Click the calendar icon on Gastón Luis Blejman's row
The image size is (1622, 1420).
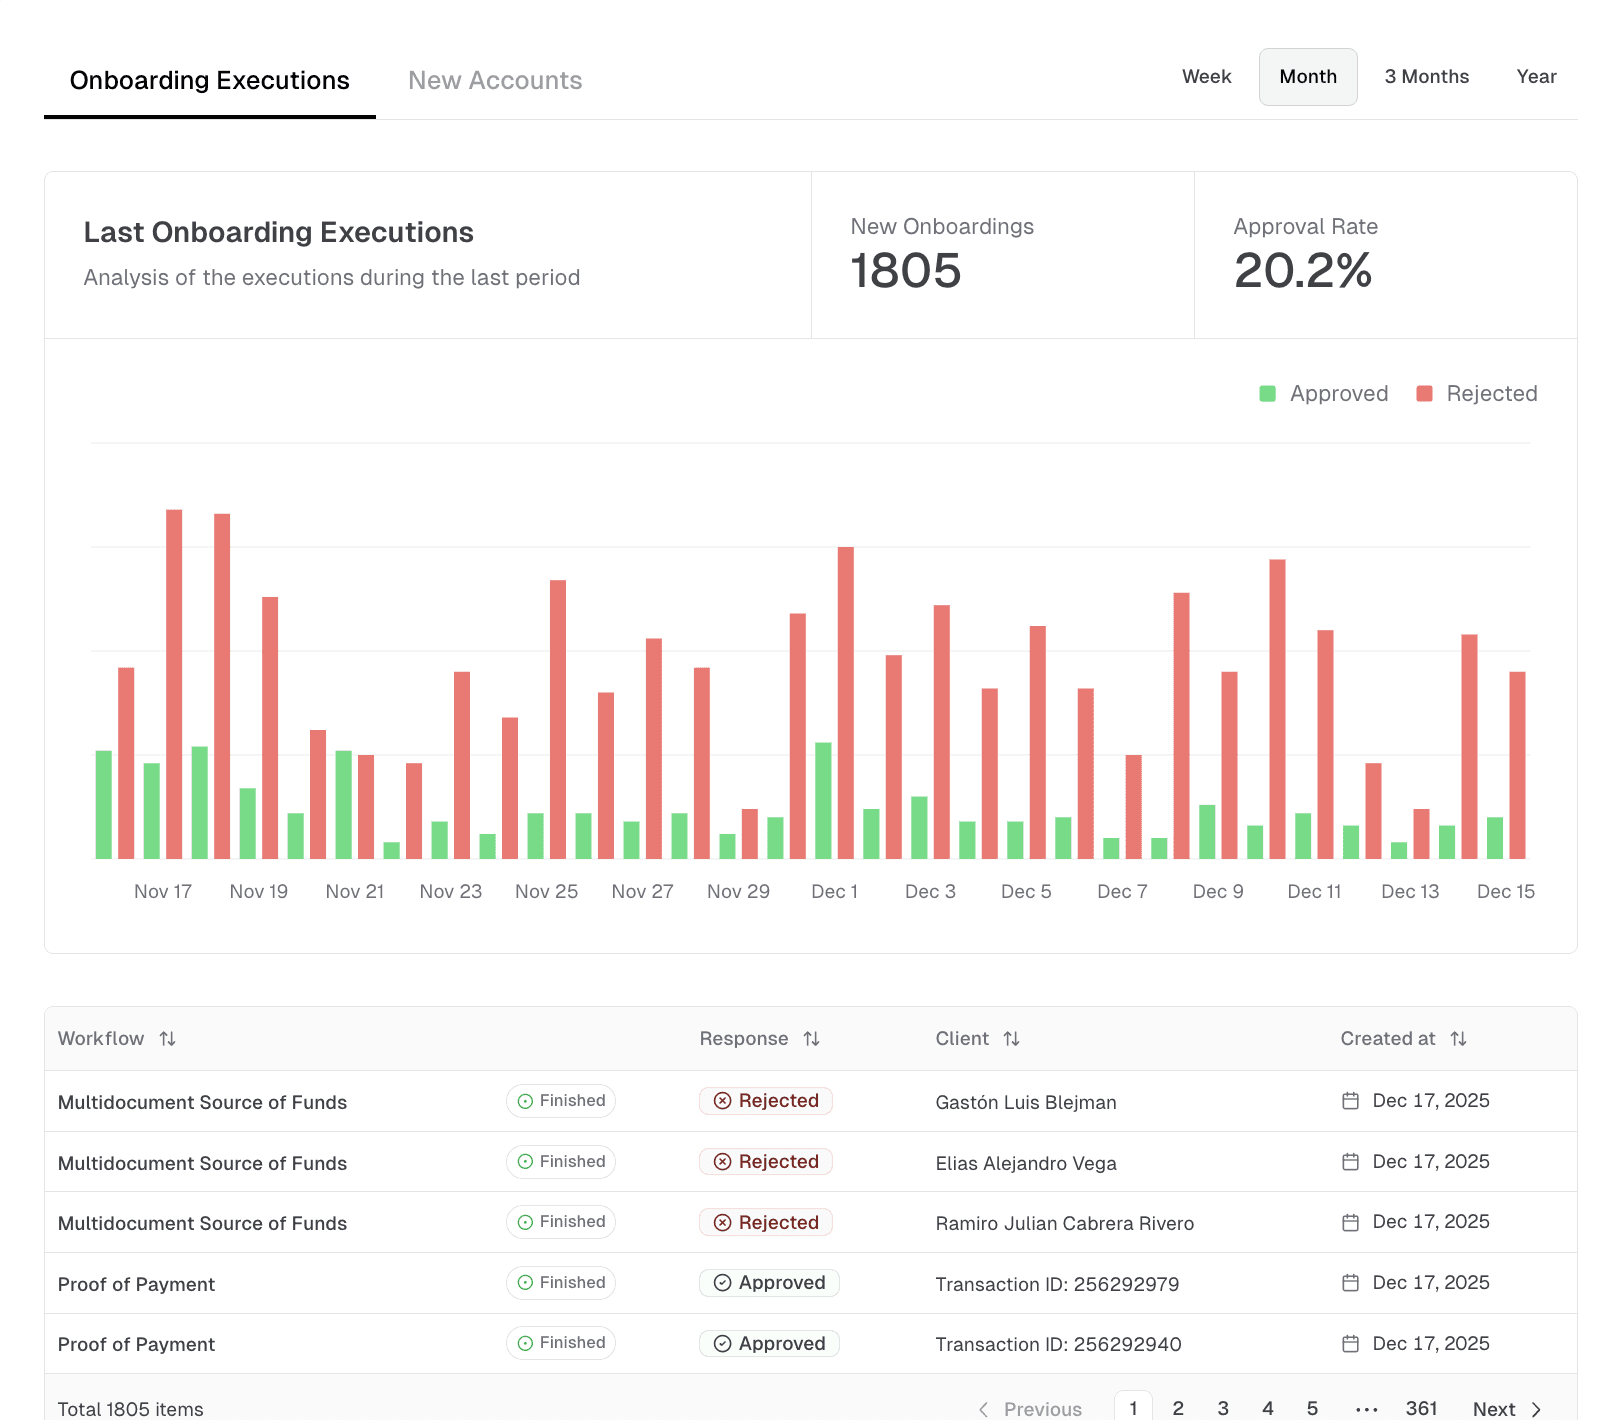pyautogui.click(x=1350, y=1100)
